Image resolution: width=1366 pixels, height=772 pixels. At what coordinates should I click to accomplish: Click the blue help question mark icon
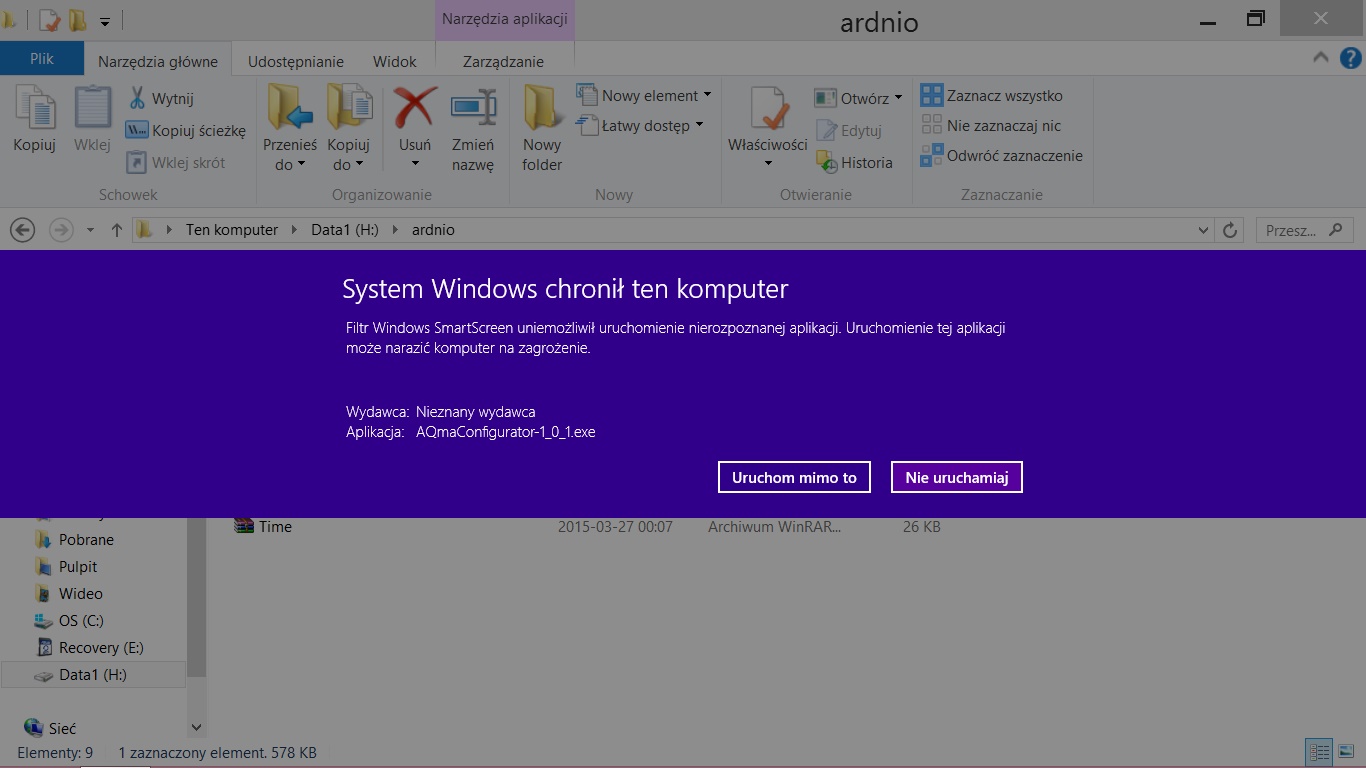point(1349,58)
